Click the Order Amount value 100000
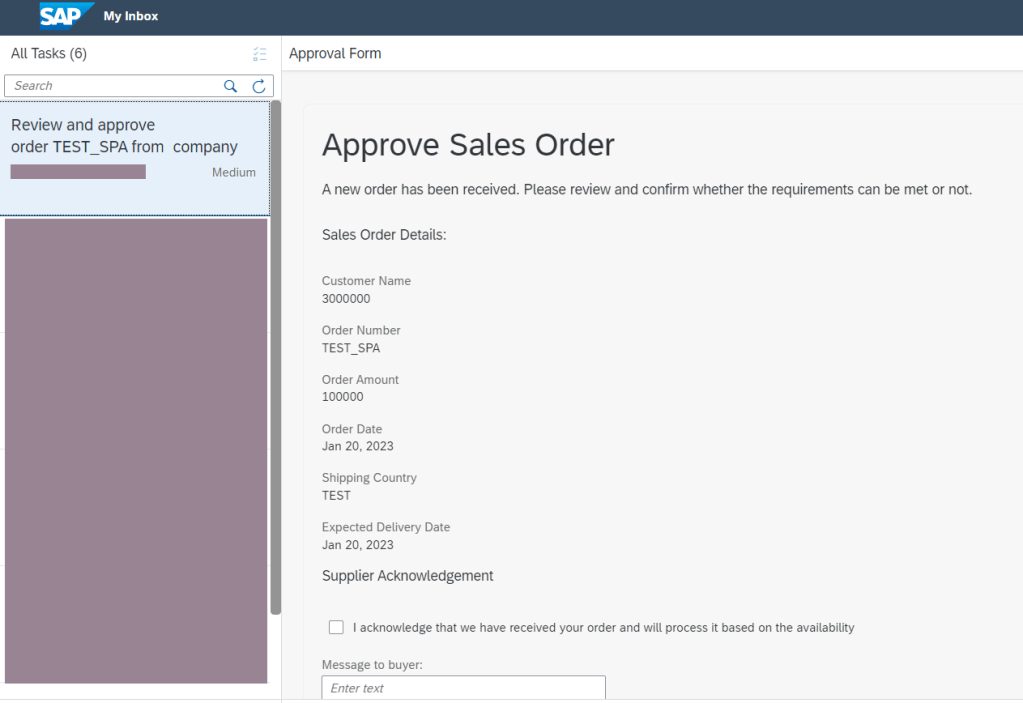This screenshot has height=703, width=1023. 343,397
